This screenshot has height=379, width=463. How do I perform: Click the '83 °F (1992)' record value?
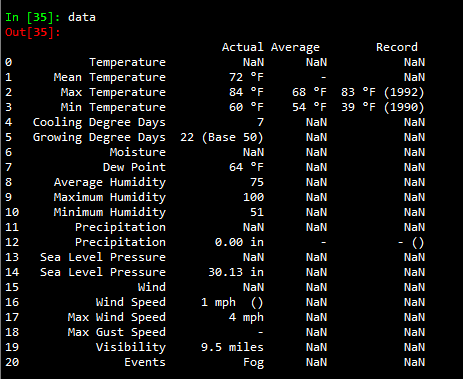coord(383,92)
